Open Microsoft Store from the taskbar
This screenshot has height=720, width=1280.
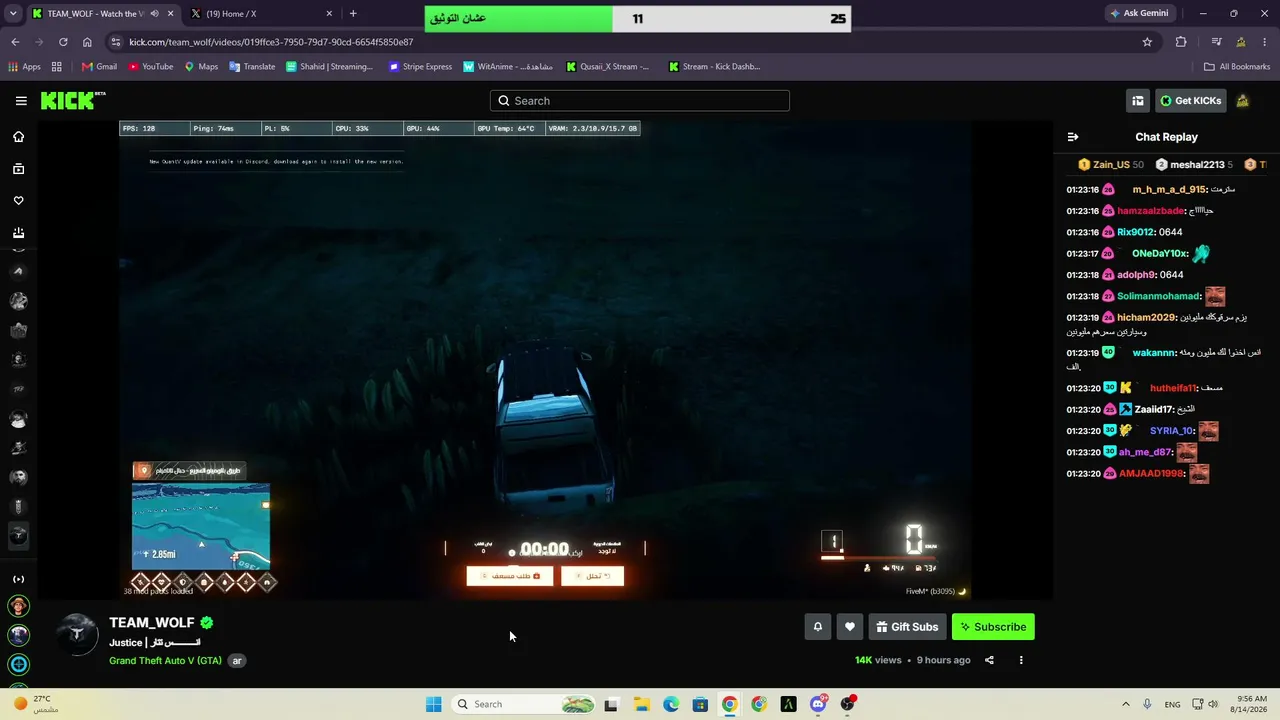tap(700, 704)
